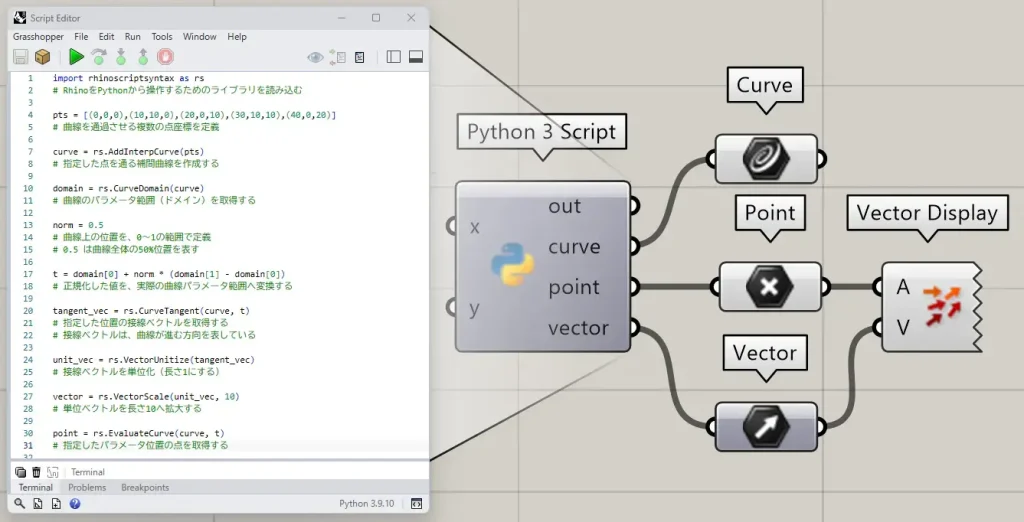
Task: Open the Tools menu
Action: coord(162,37)
